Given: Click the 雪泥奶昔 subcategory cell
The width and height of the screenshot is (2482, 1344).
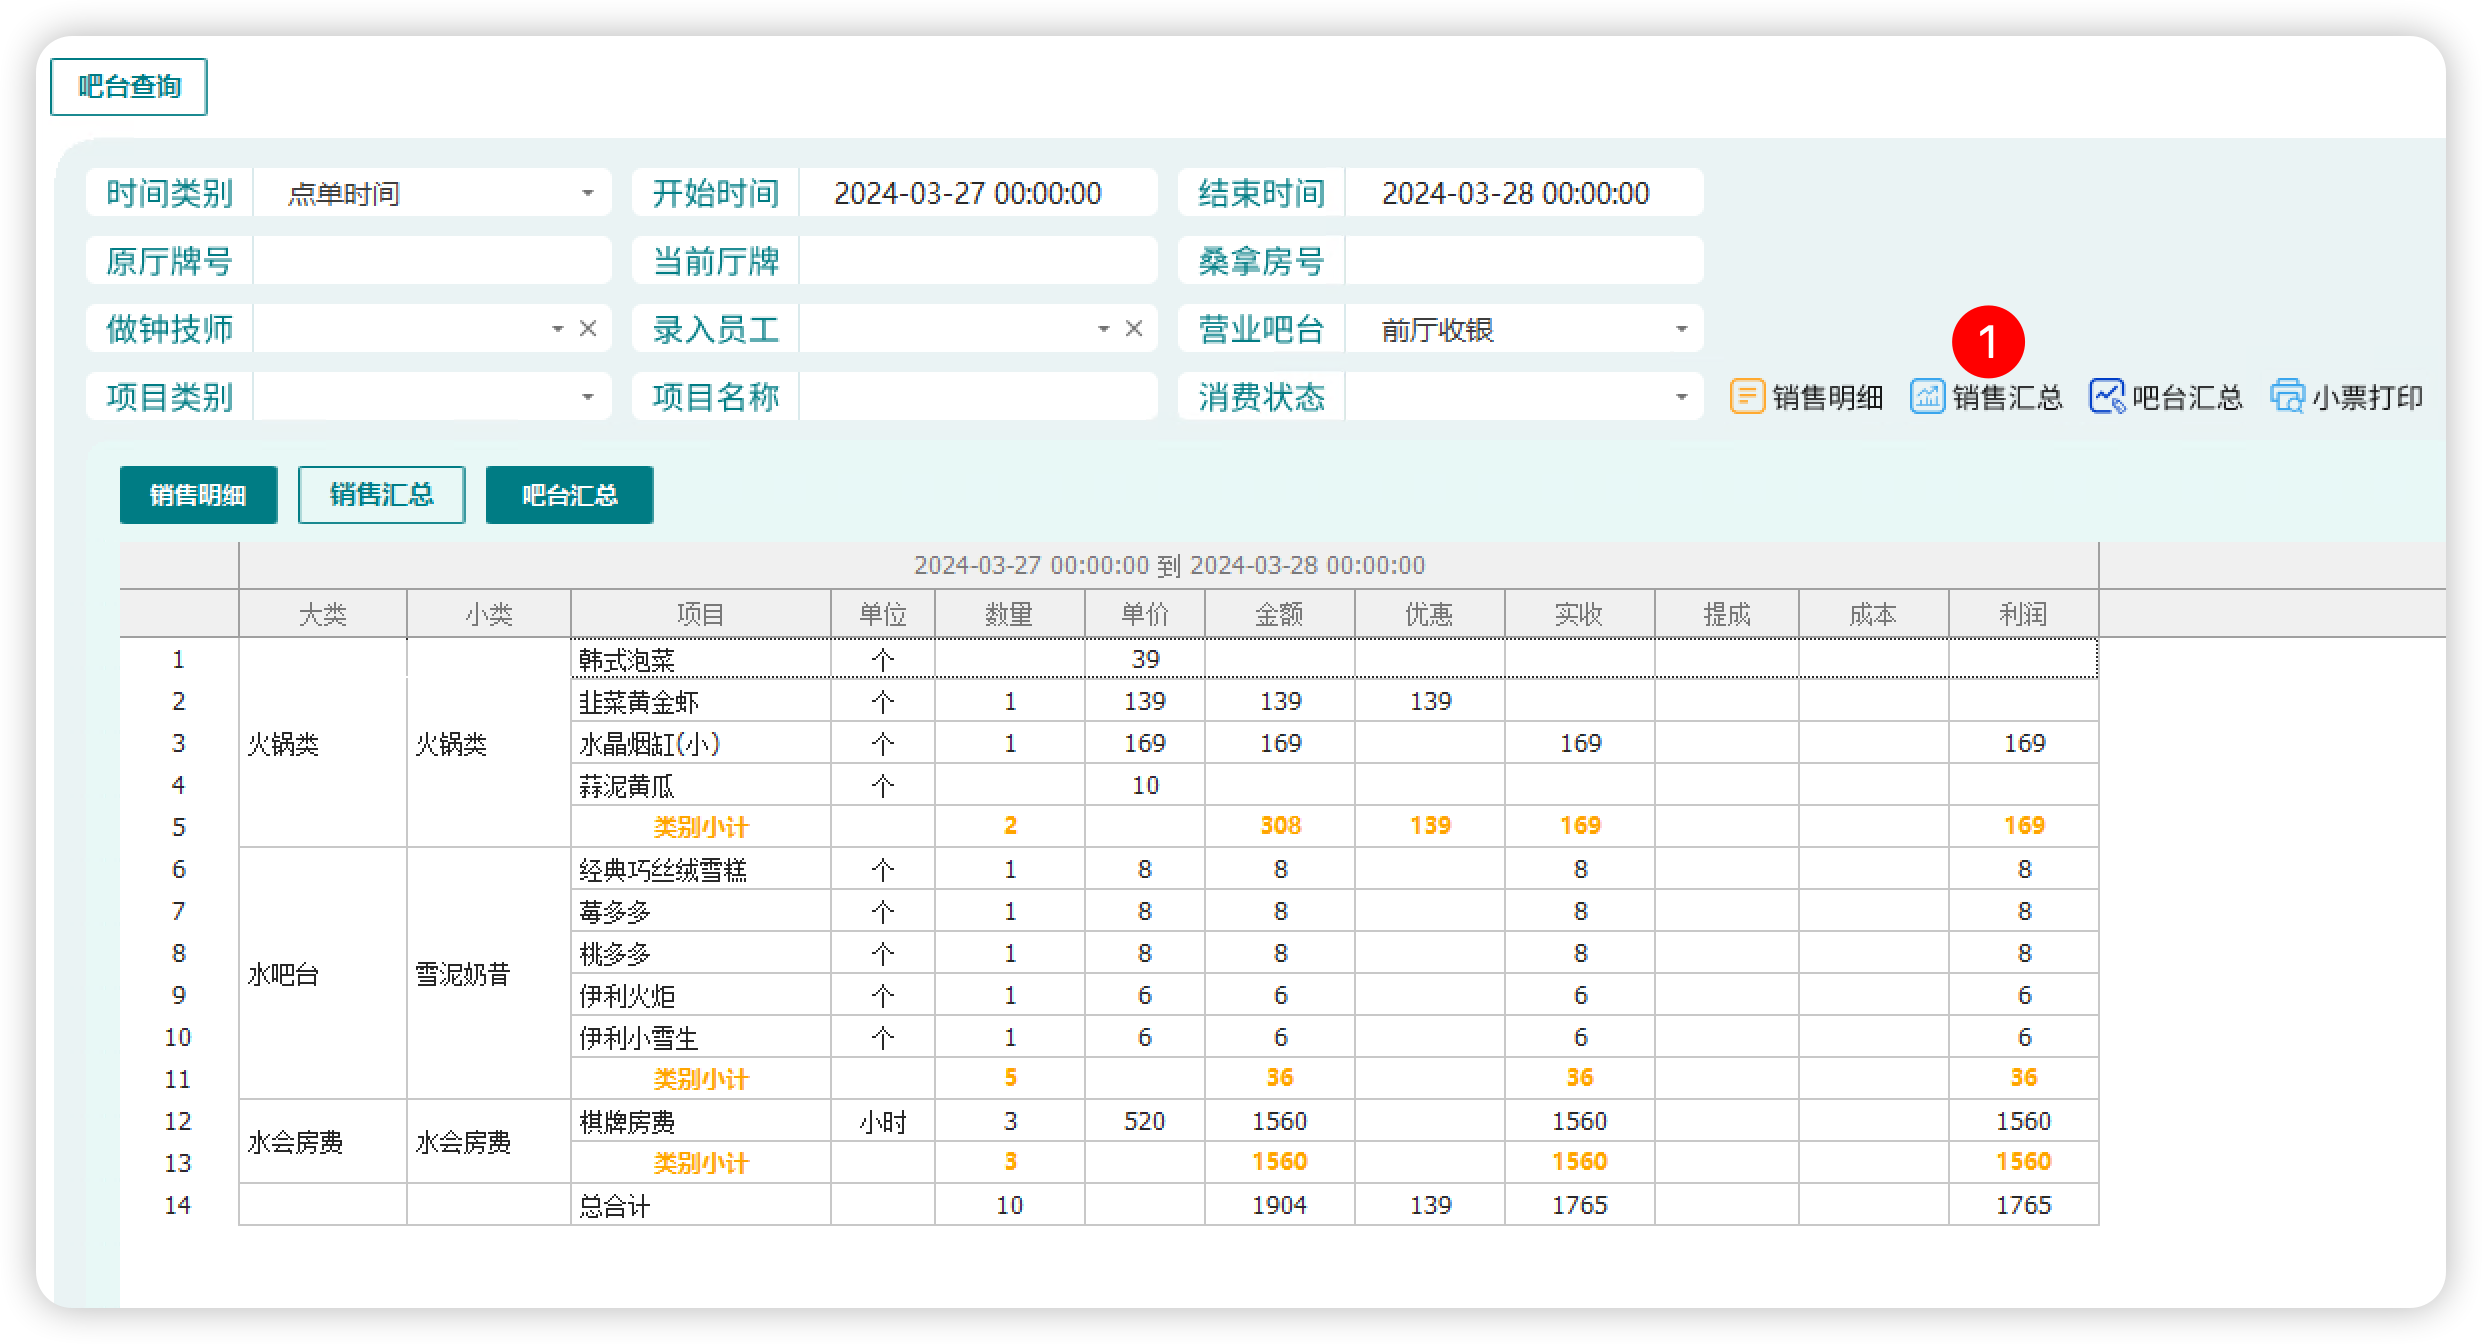Looking at the screenshot, I should click(x=489, y=974).
